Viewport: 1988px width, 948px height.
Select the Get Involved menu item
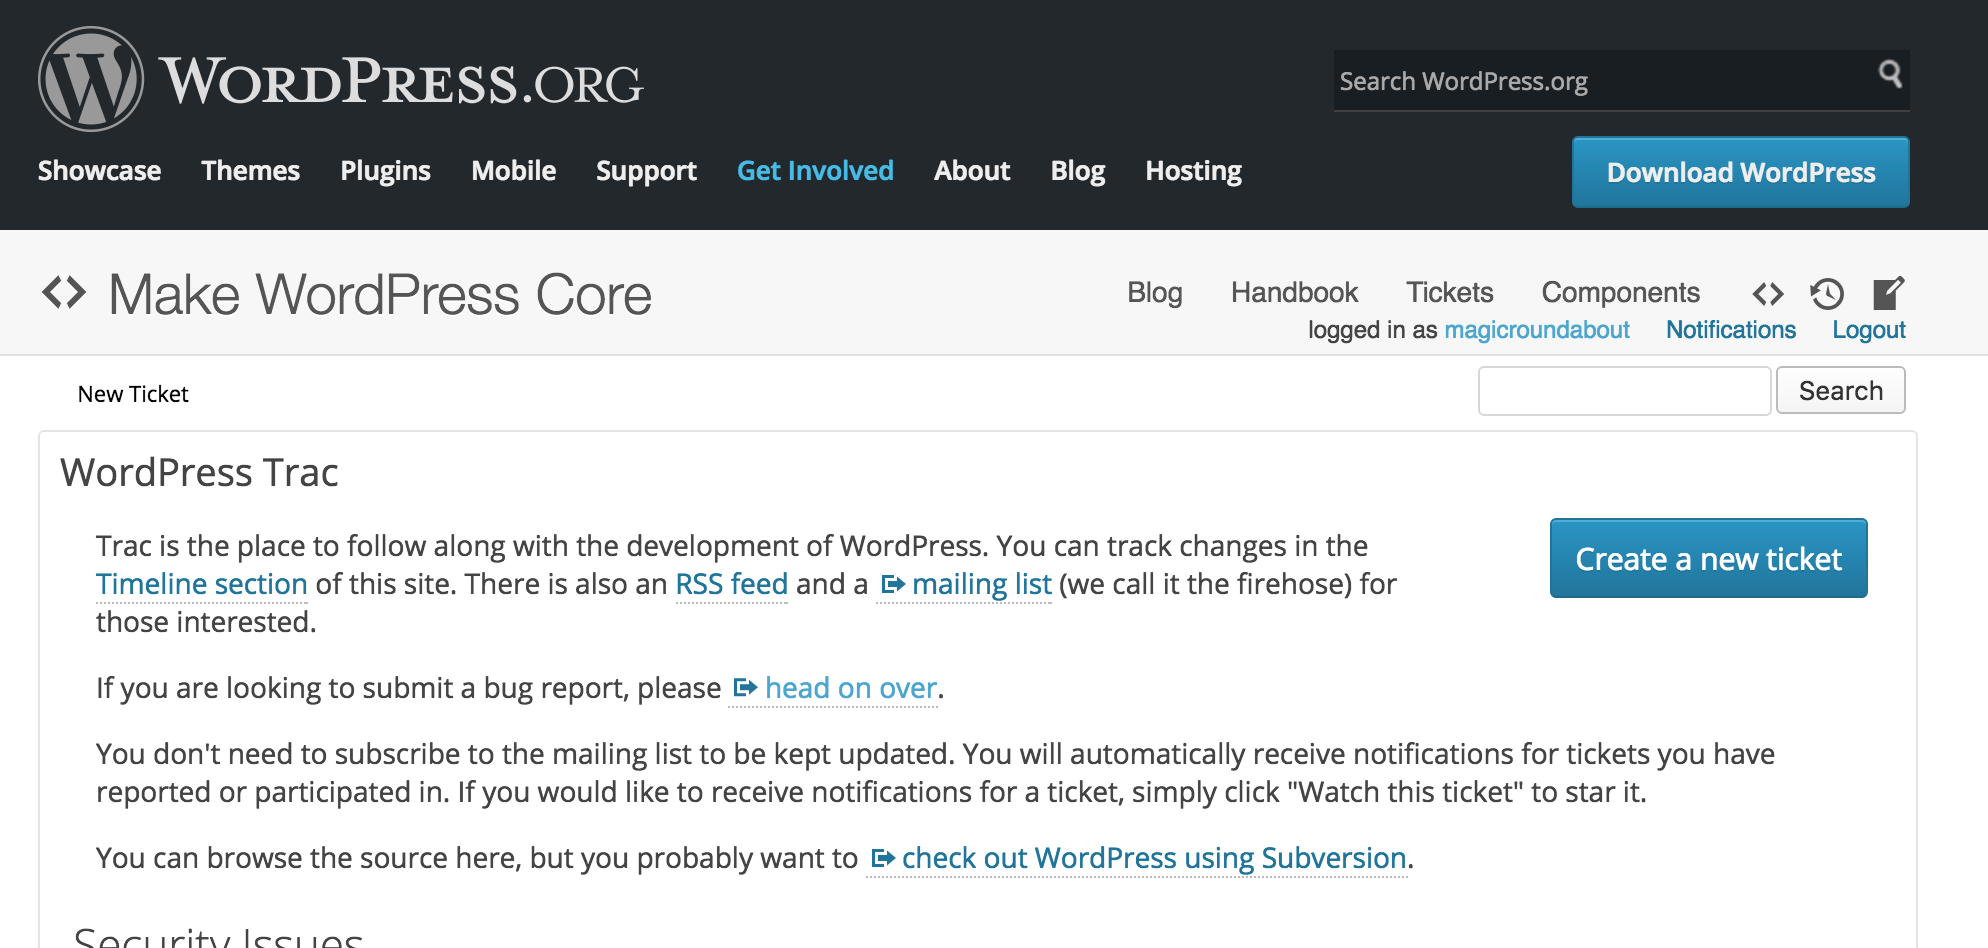815,171
